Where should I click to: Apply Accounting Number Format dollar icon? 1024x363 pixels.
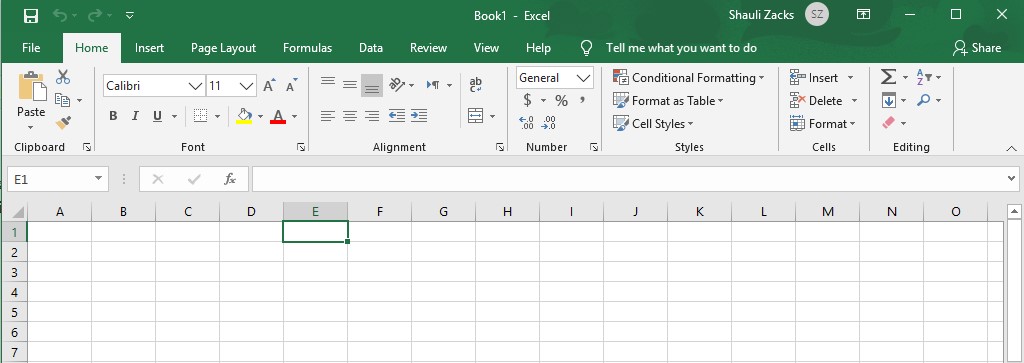point(528,101)
